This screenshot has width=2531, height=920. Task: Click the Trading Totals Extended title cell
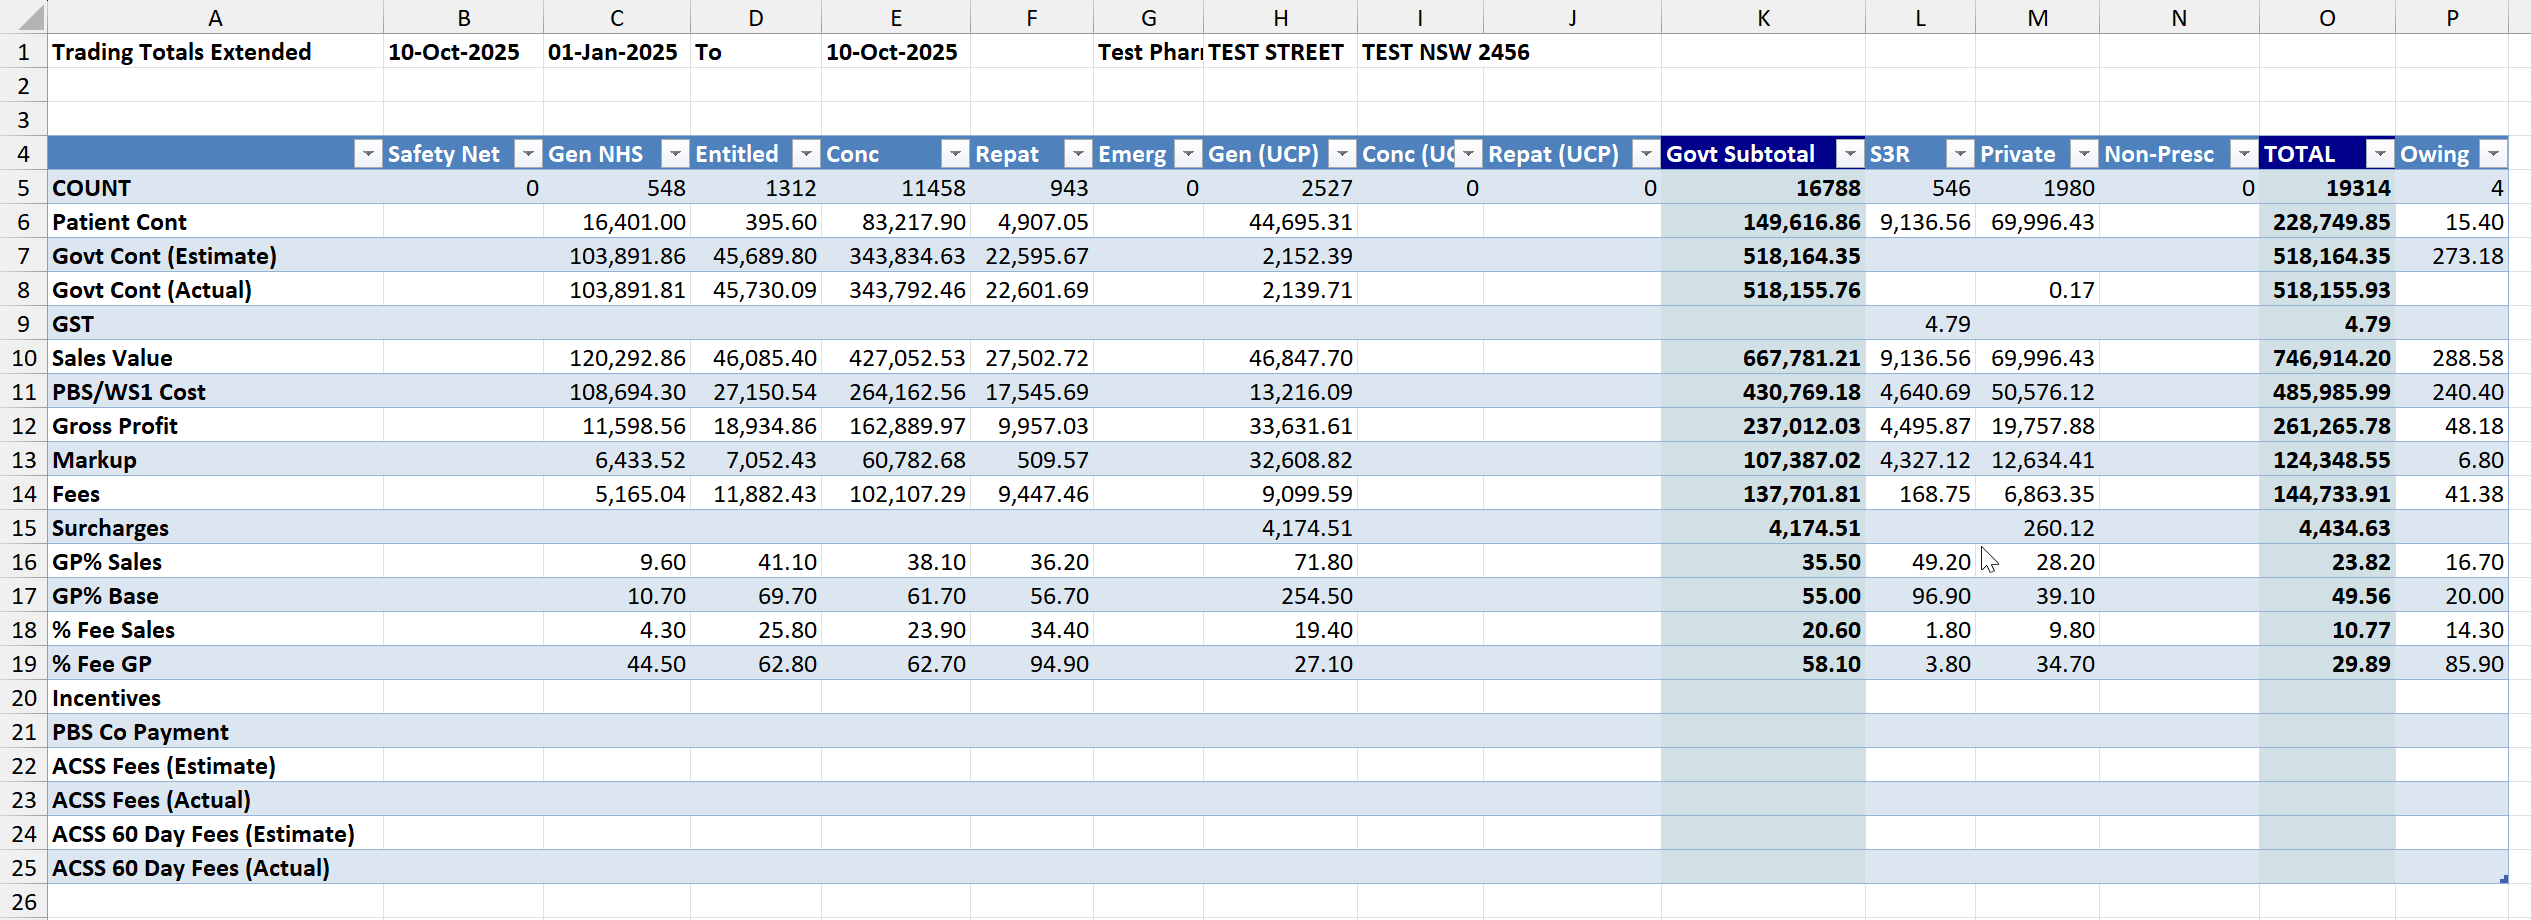214,52
